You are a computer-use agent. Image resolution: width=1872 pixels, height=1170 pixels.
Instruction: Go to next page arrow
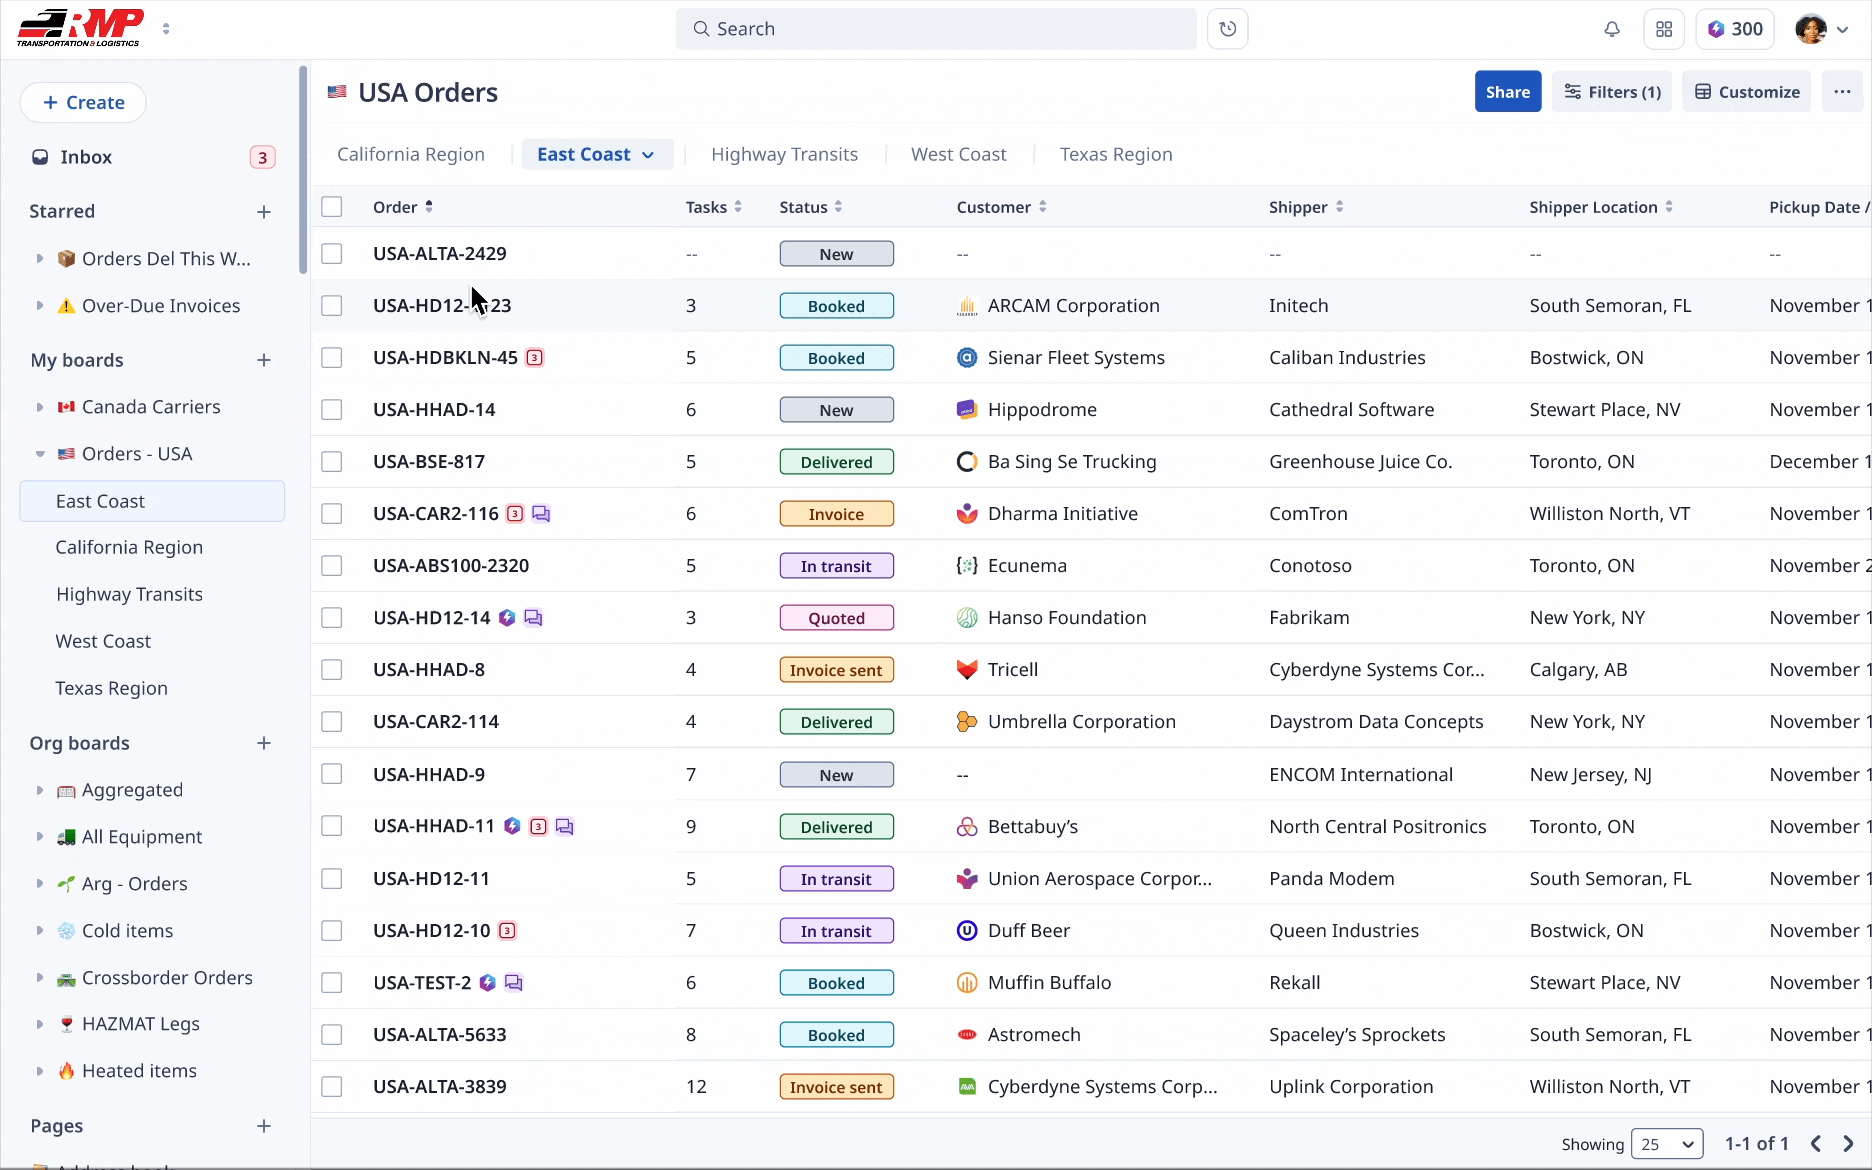pos(1848,1144)
